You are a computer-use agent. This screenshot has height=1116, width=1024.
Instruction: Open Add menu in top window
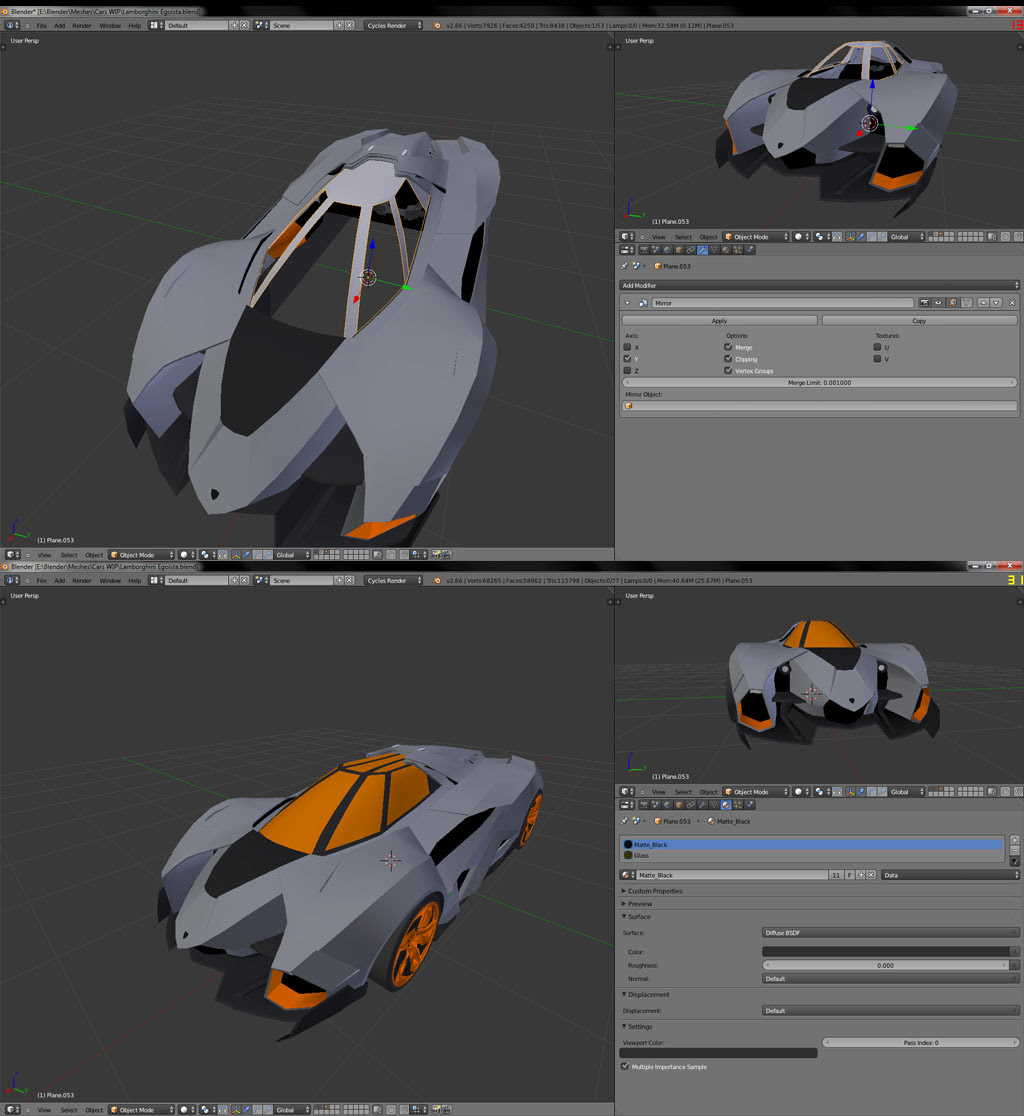click(59, 25)
